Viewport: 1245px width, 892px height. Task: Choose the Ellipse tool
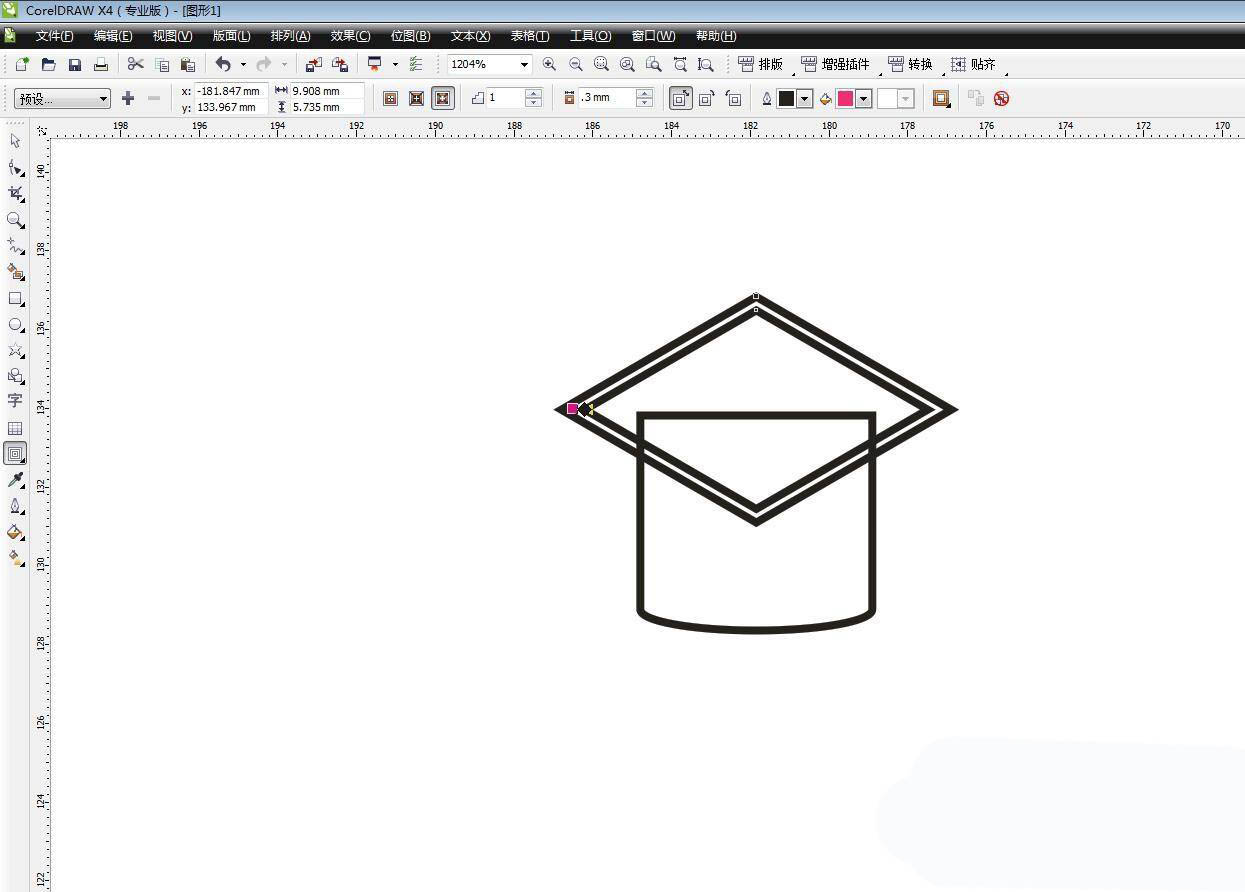pos(15,325)
